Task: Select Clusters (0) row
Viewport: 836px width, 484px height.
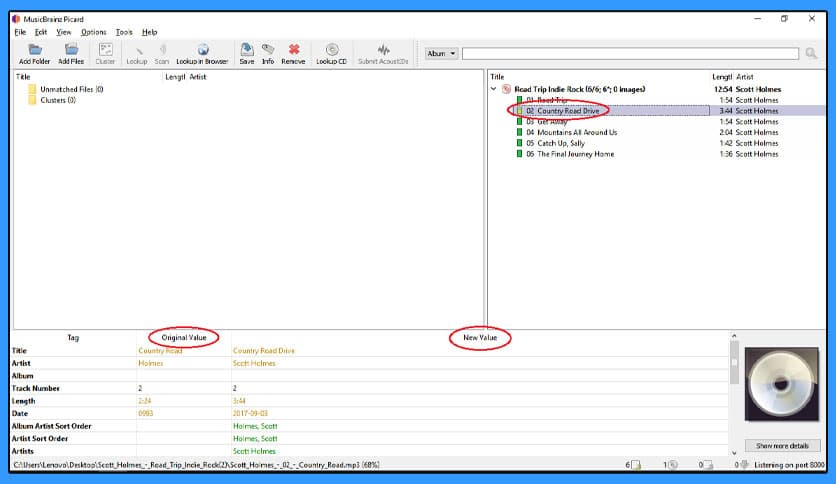Action: (58, 100)
